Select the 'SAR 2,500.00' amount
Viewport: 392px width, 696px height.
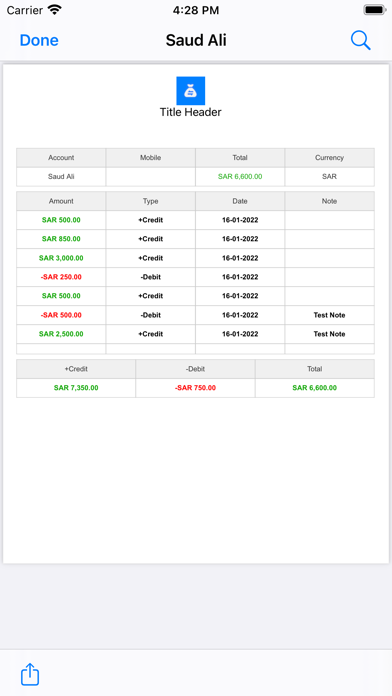point(61,334)
